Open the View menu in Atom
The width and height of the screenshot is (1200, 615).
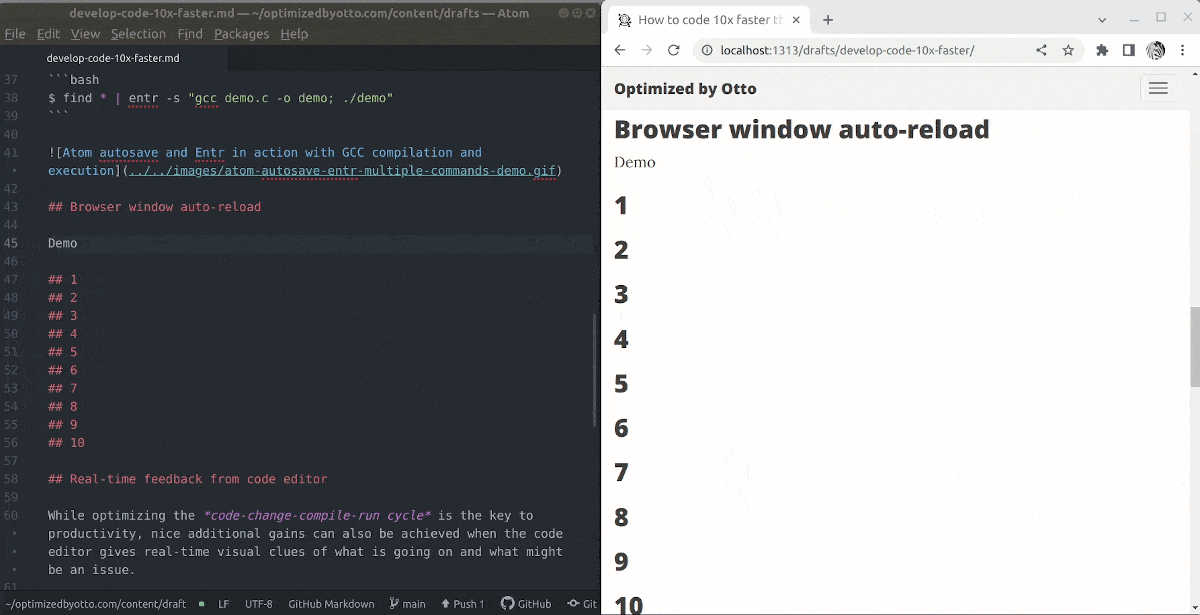click(x=85, y=33)
